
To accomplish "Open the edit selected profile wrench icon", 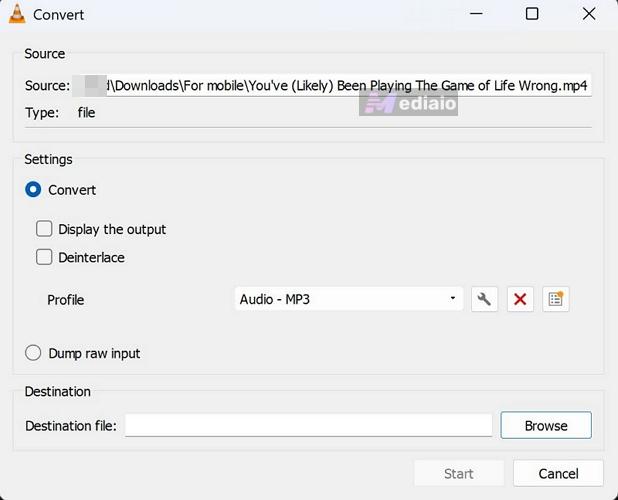I will pos(484,299).
